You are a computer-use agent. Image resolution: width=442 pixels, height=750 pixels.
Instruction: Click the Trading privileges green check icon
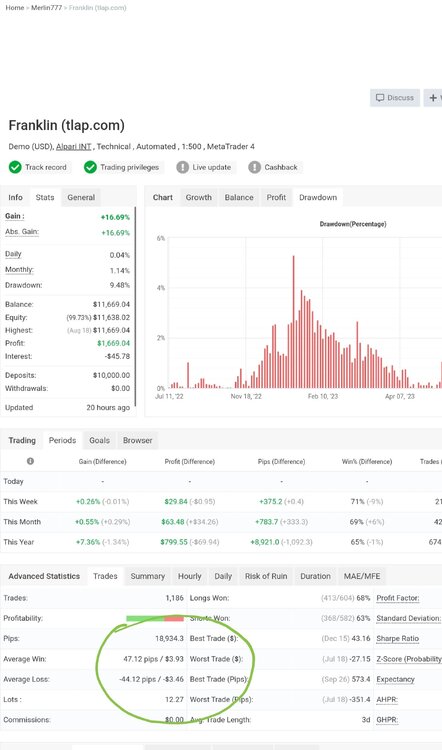coord(90,167)
